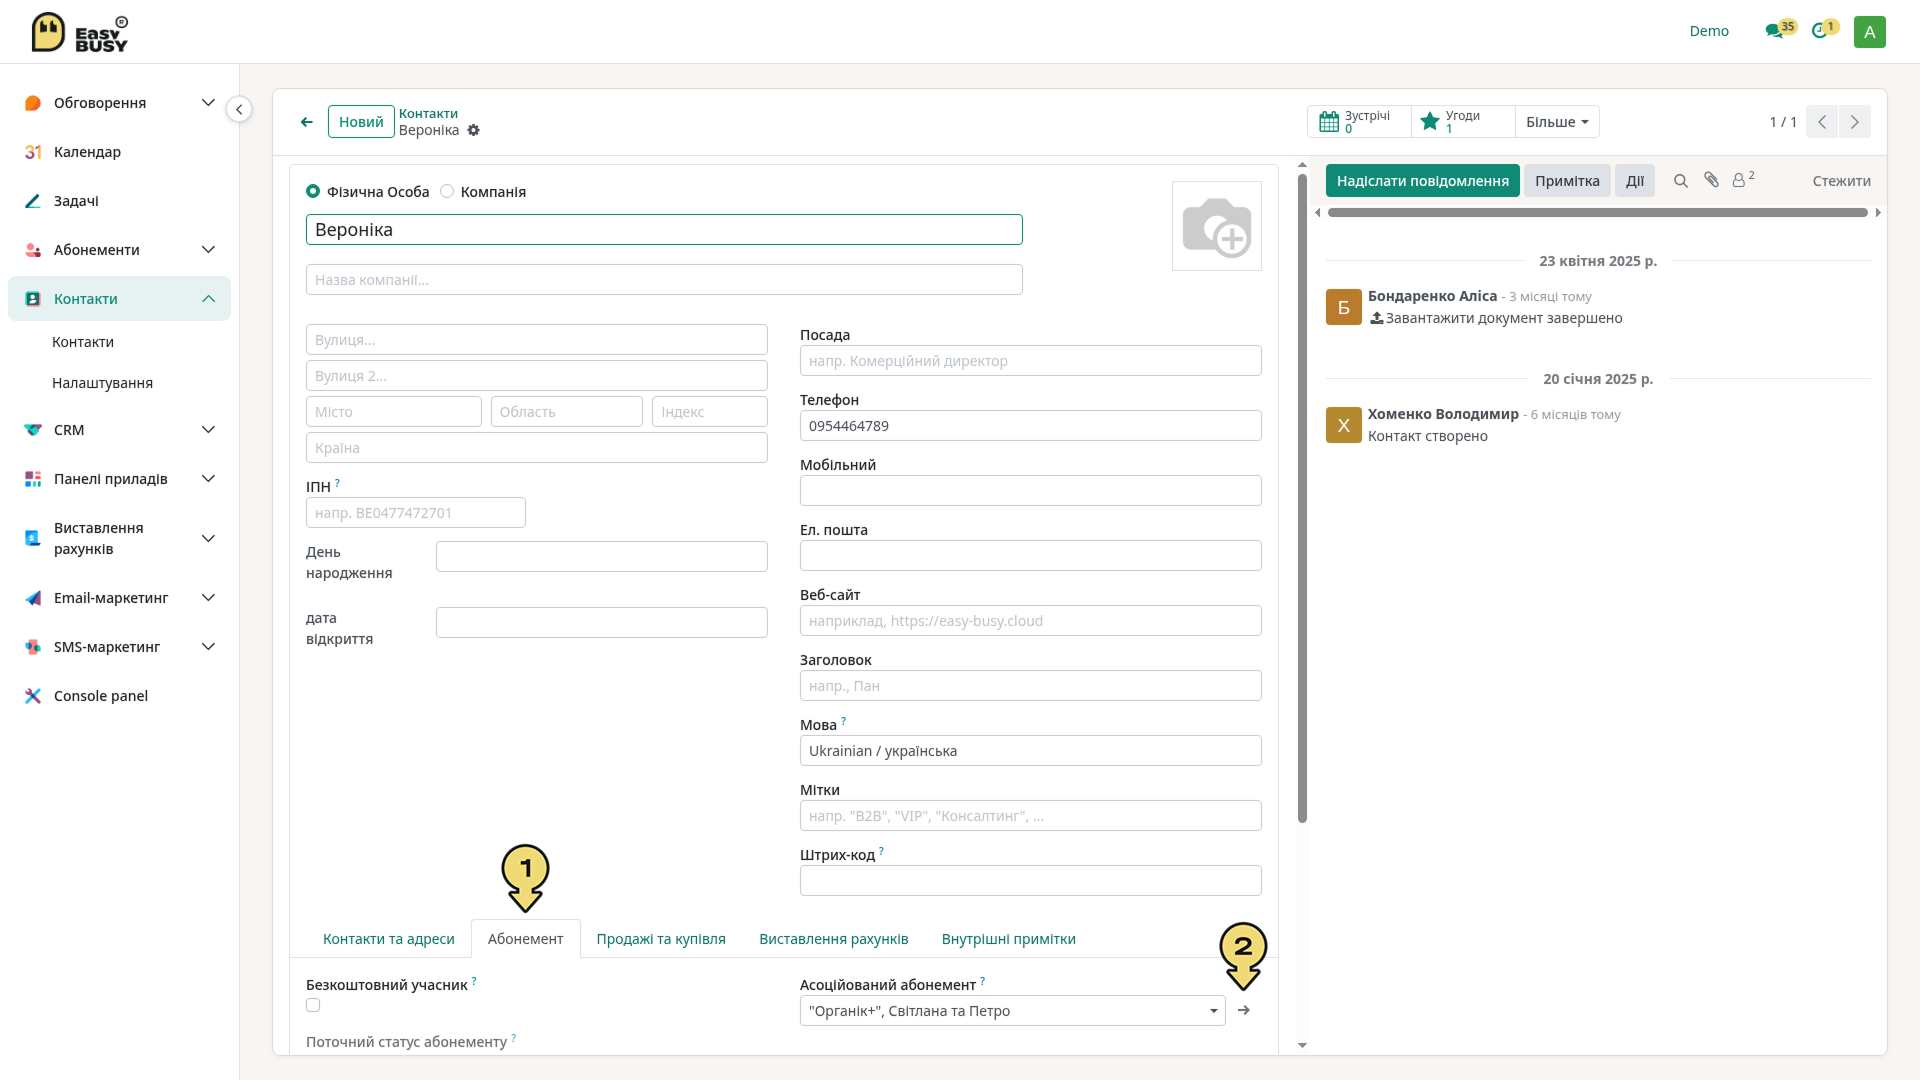Click the form's vertical scrollbar
Viewport: 1920px width, 1080px height.
1302,499
